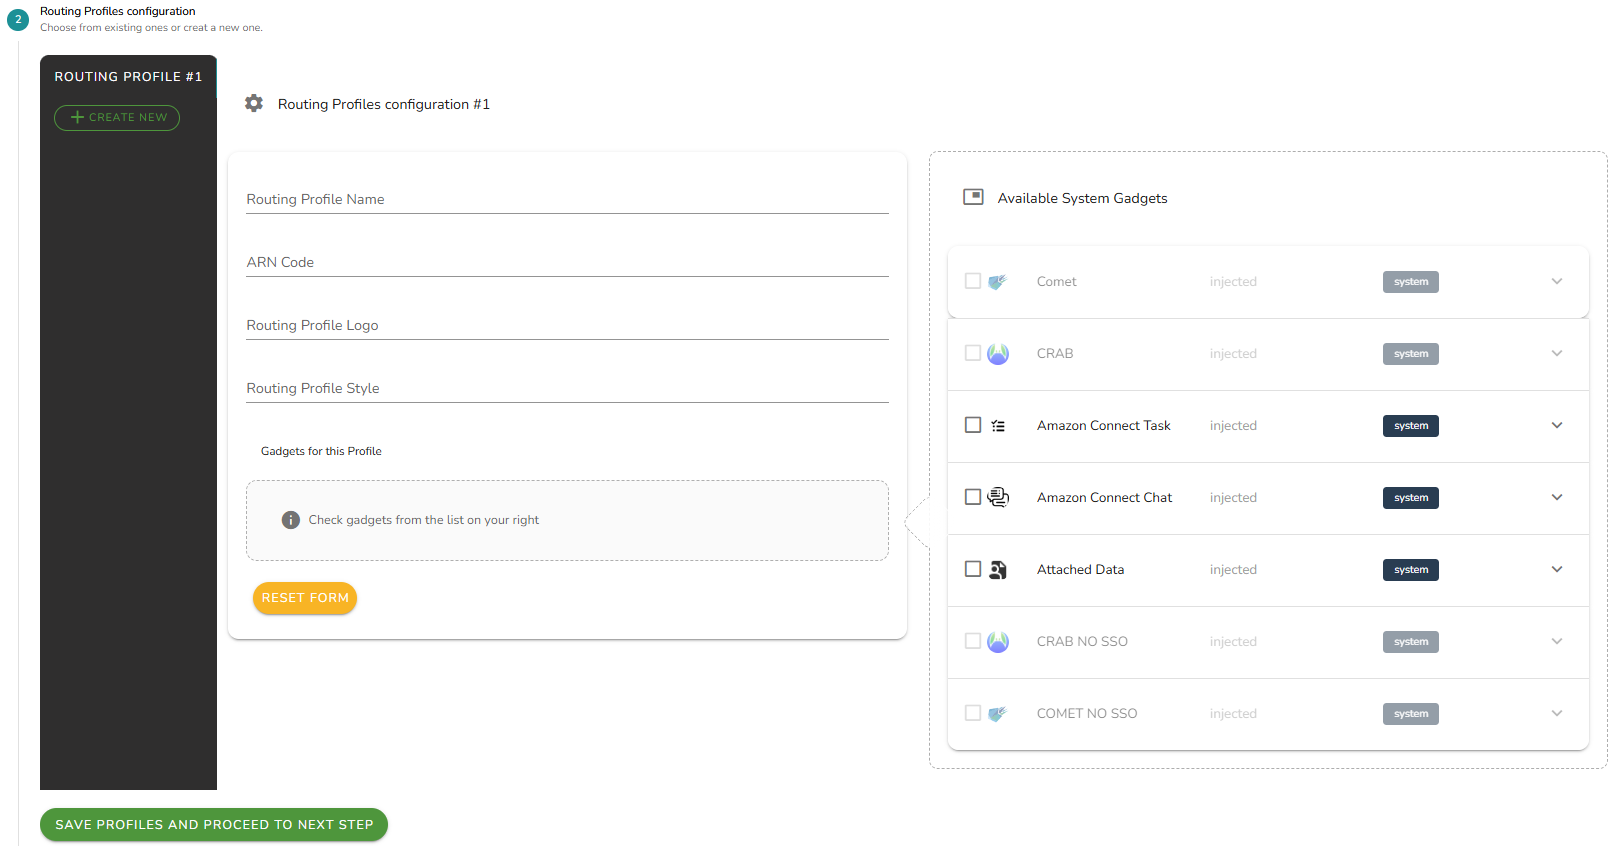Tick the COMET NO SSO checkbox
This screenshot has height=846, width=1617.
click(973, 713)
